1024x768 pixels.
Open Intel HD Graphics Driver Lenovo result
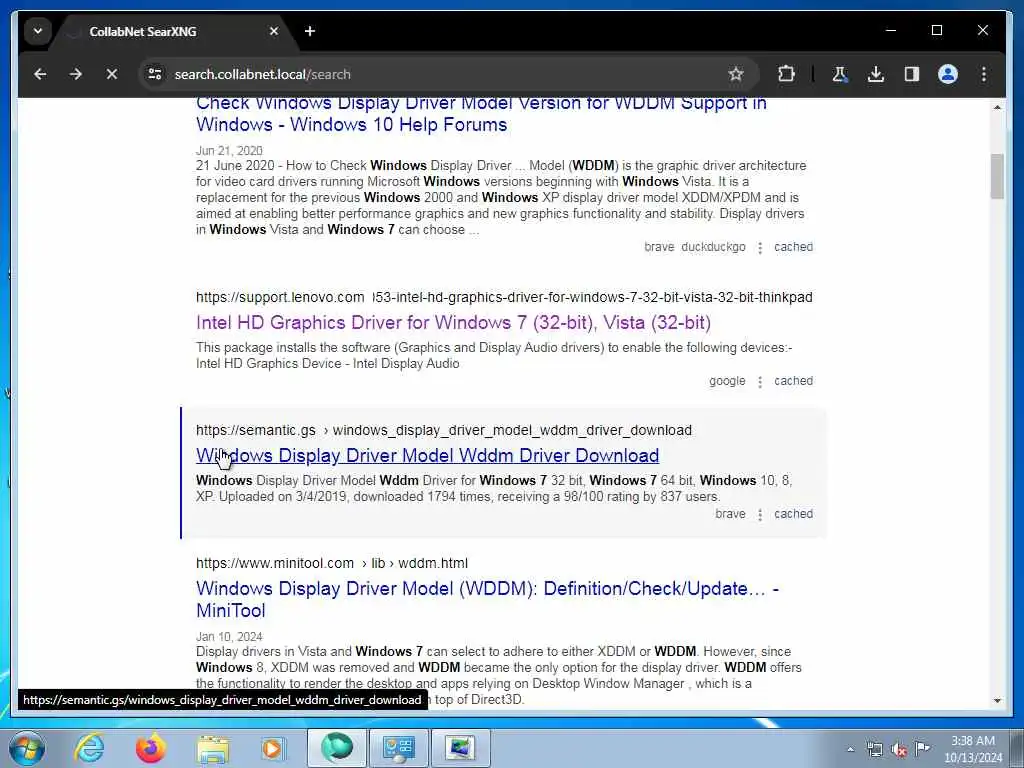(453, 322)
